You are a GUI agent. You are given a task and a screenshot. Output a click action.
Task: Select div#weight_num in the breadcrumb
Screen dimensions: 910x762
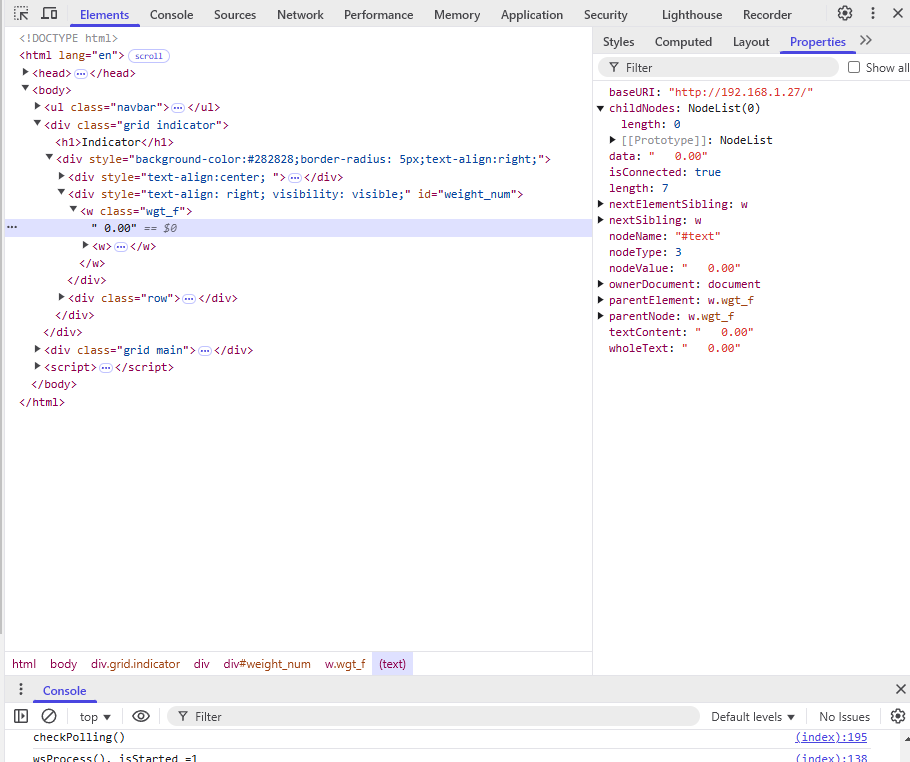pyautogui.click(x=267, y=664)
